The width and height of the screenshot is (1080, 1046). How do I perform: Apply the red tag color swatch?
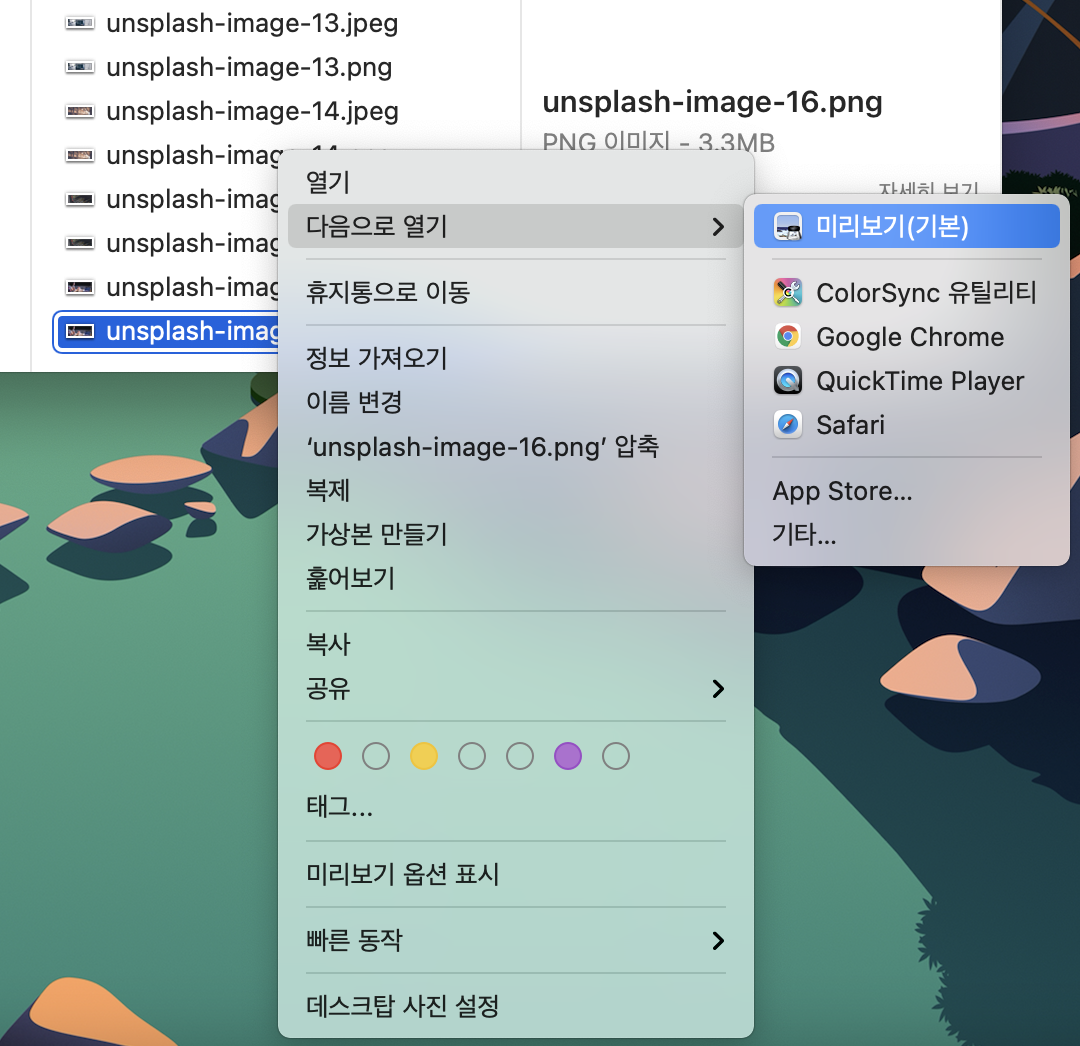pos(327,756)
